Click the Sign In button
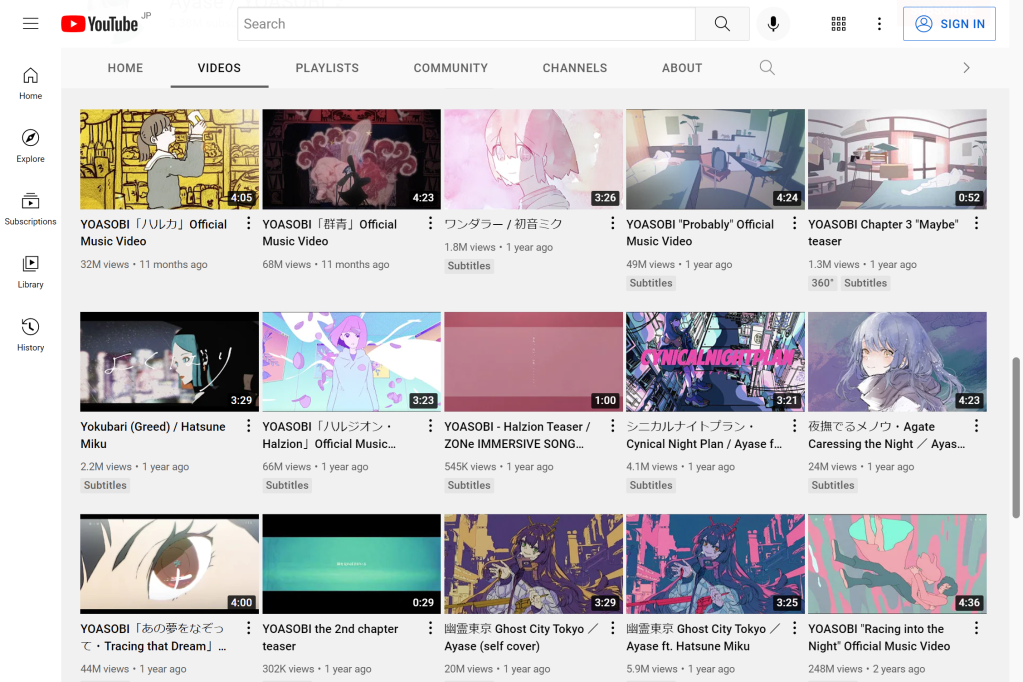Screen dimensions: 1023x682 point(949,24)
